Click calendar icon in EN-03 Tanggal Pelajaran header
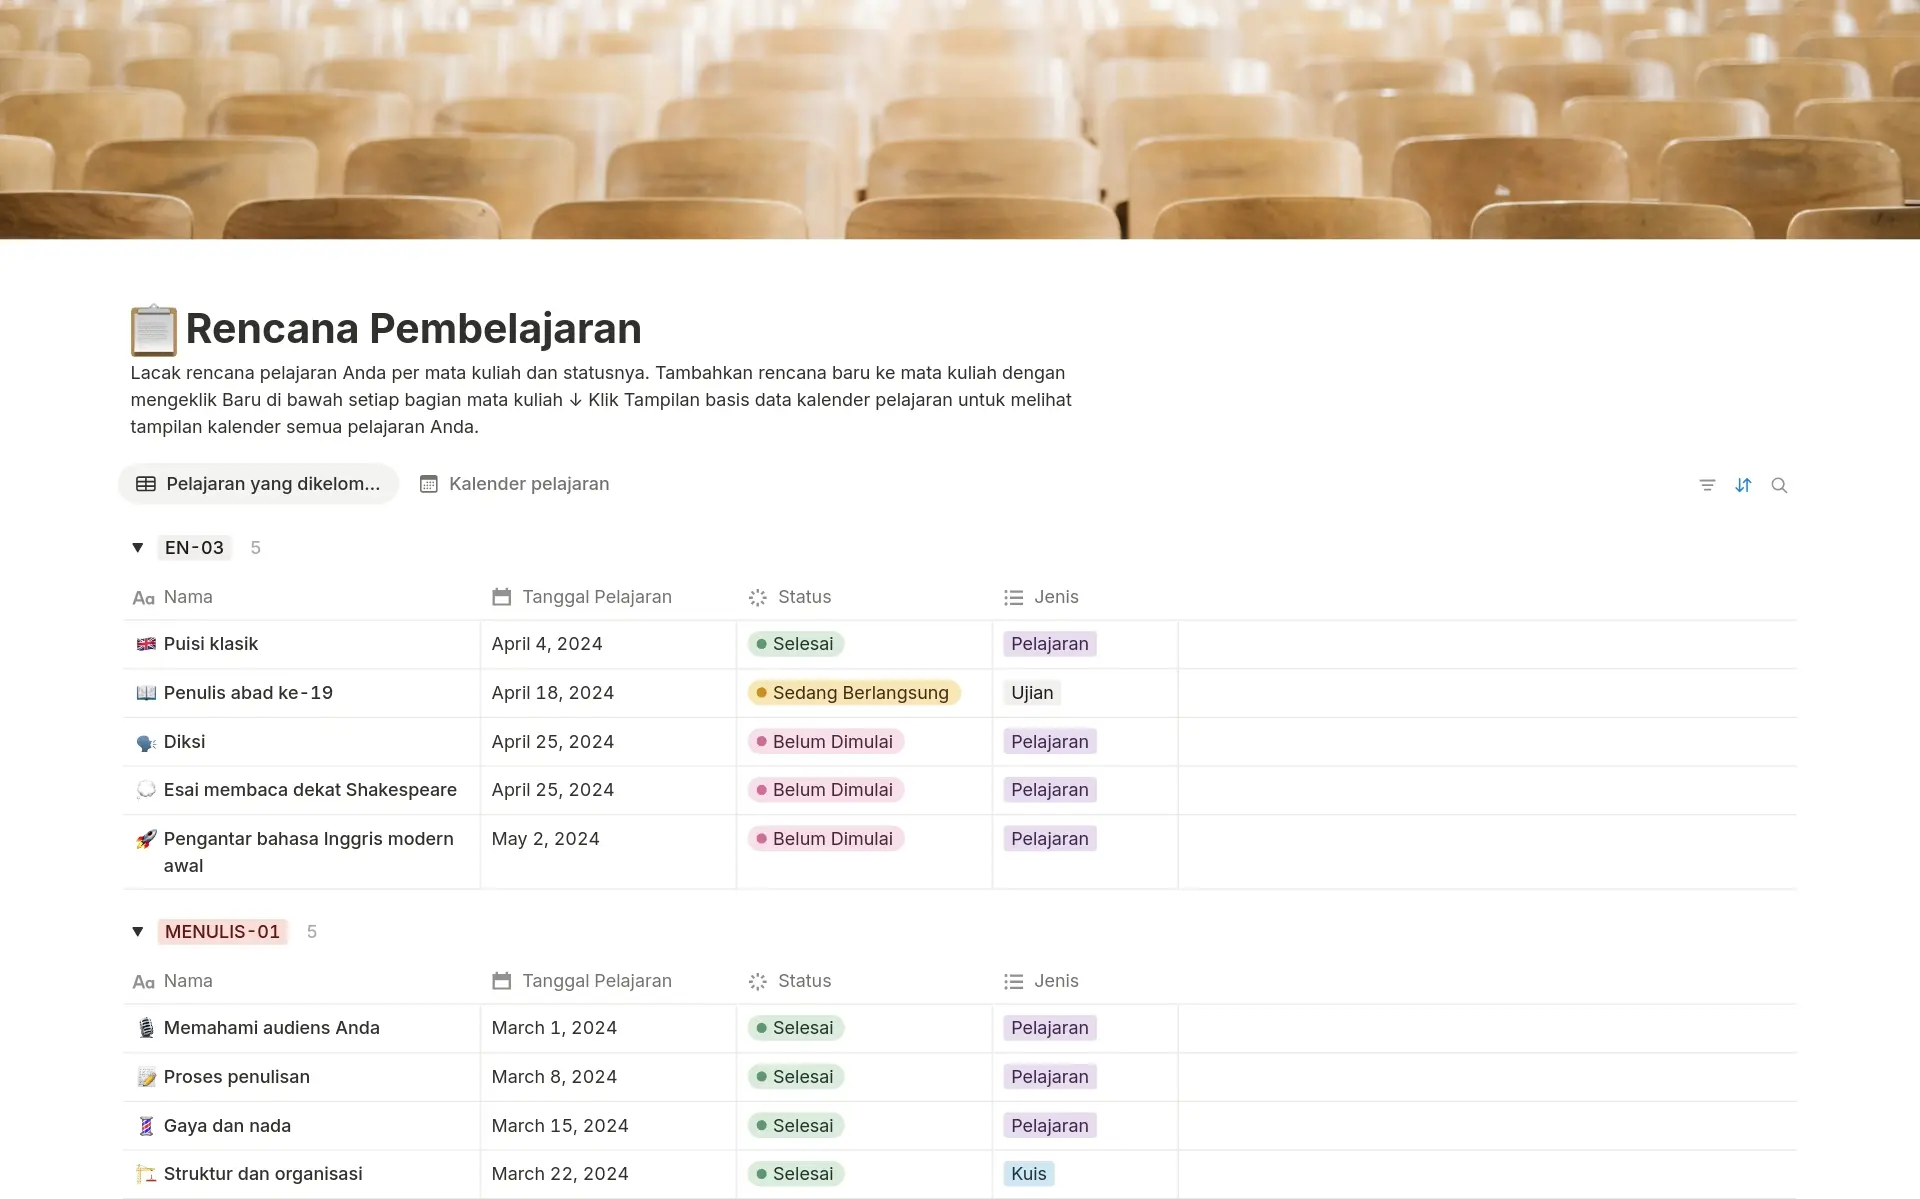Screen dimensions: 1920x1199 tap(502, 597)
